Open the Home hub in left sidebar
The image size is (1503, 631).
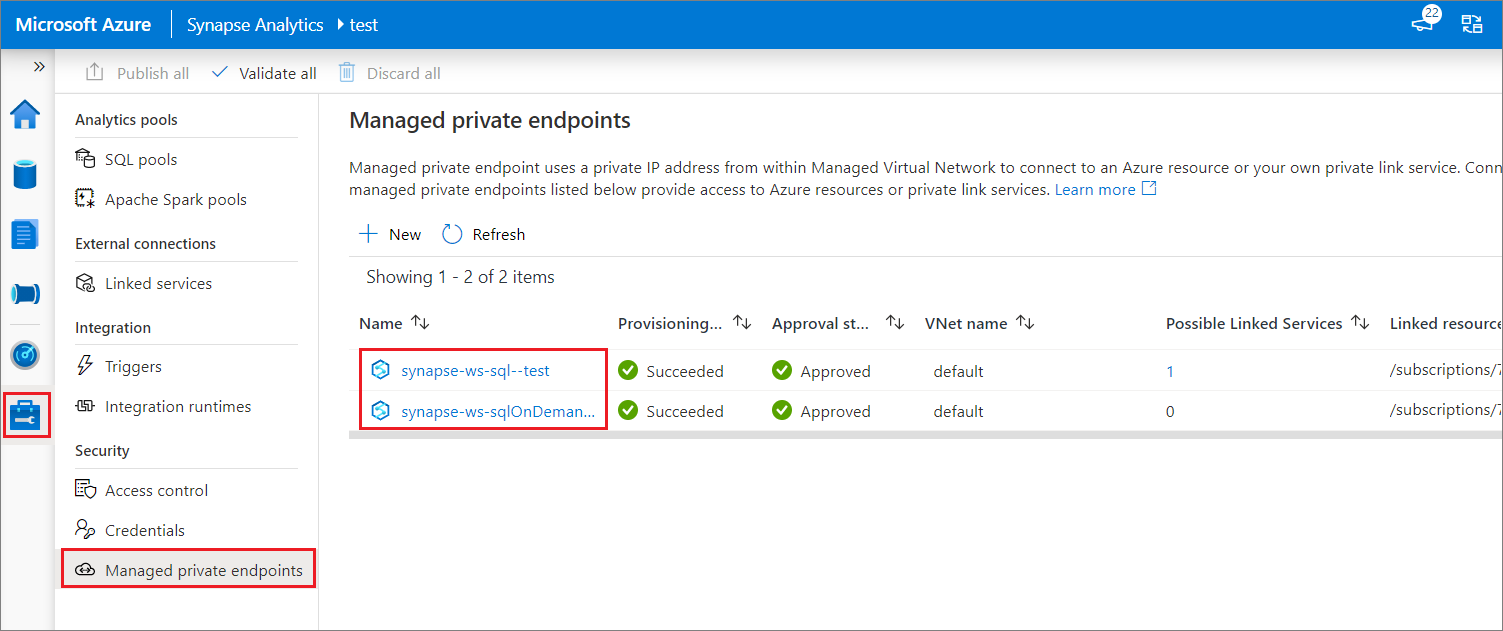pos(24,114)
